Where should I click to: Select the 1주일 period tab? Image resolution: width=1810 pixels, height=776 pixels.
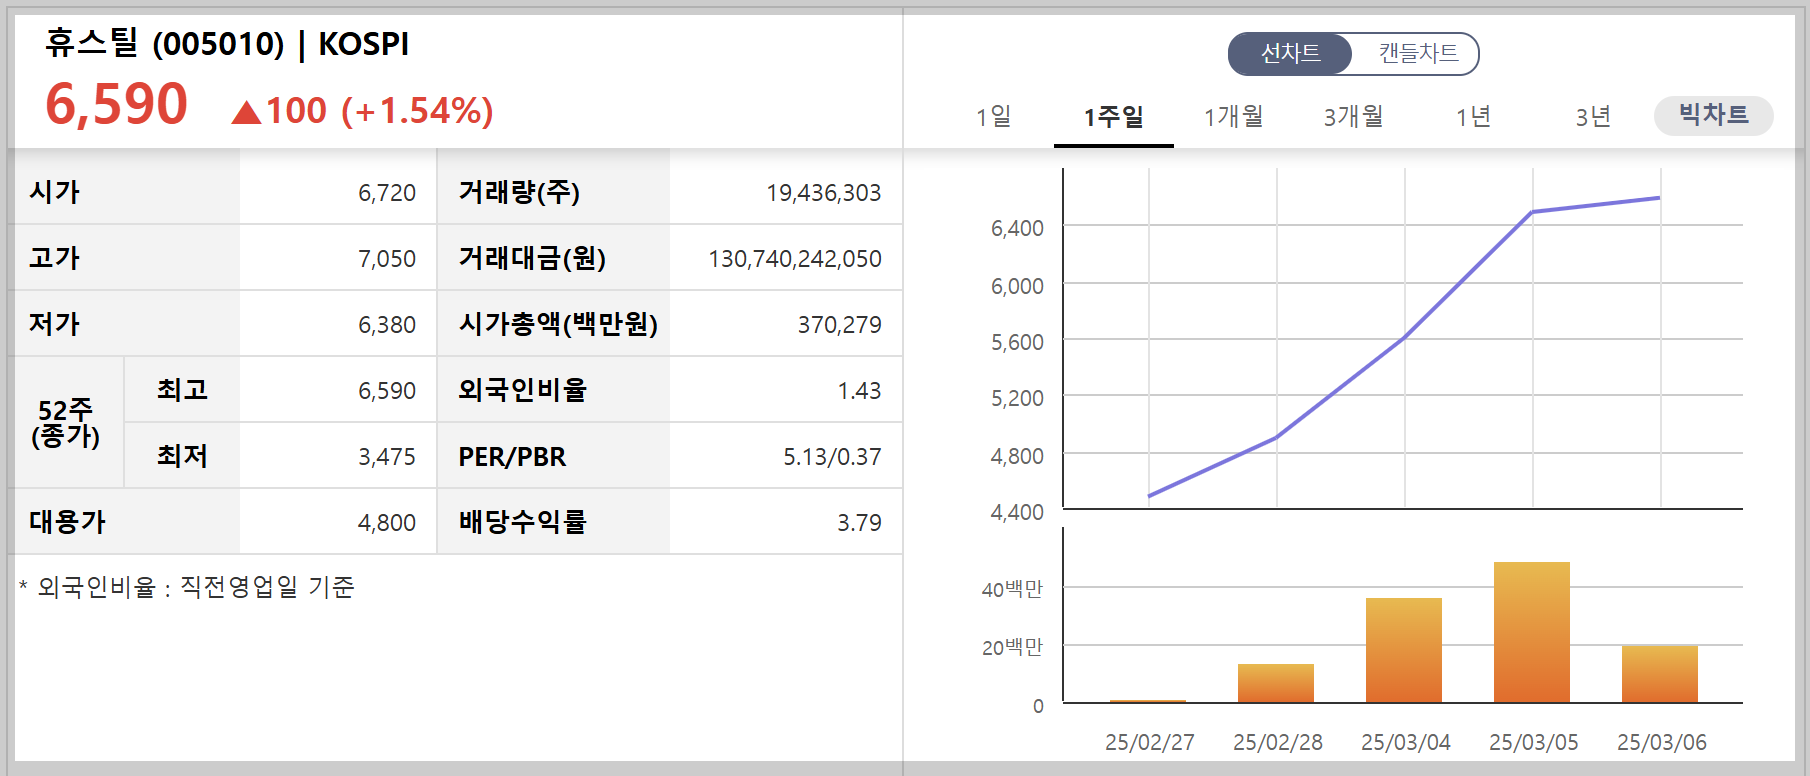coord(1114,117)
